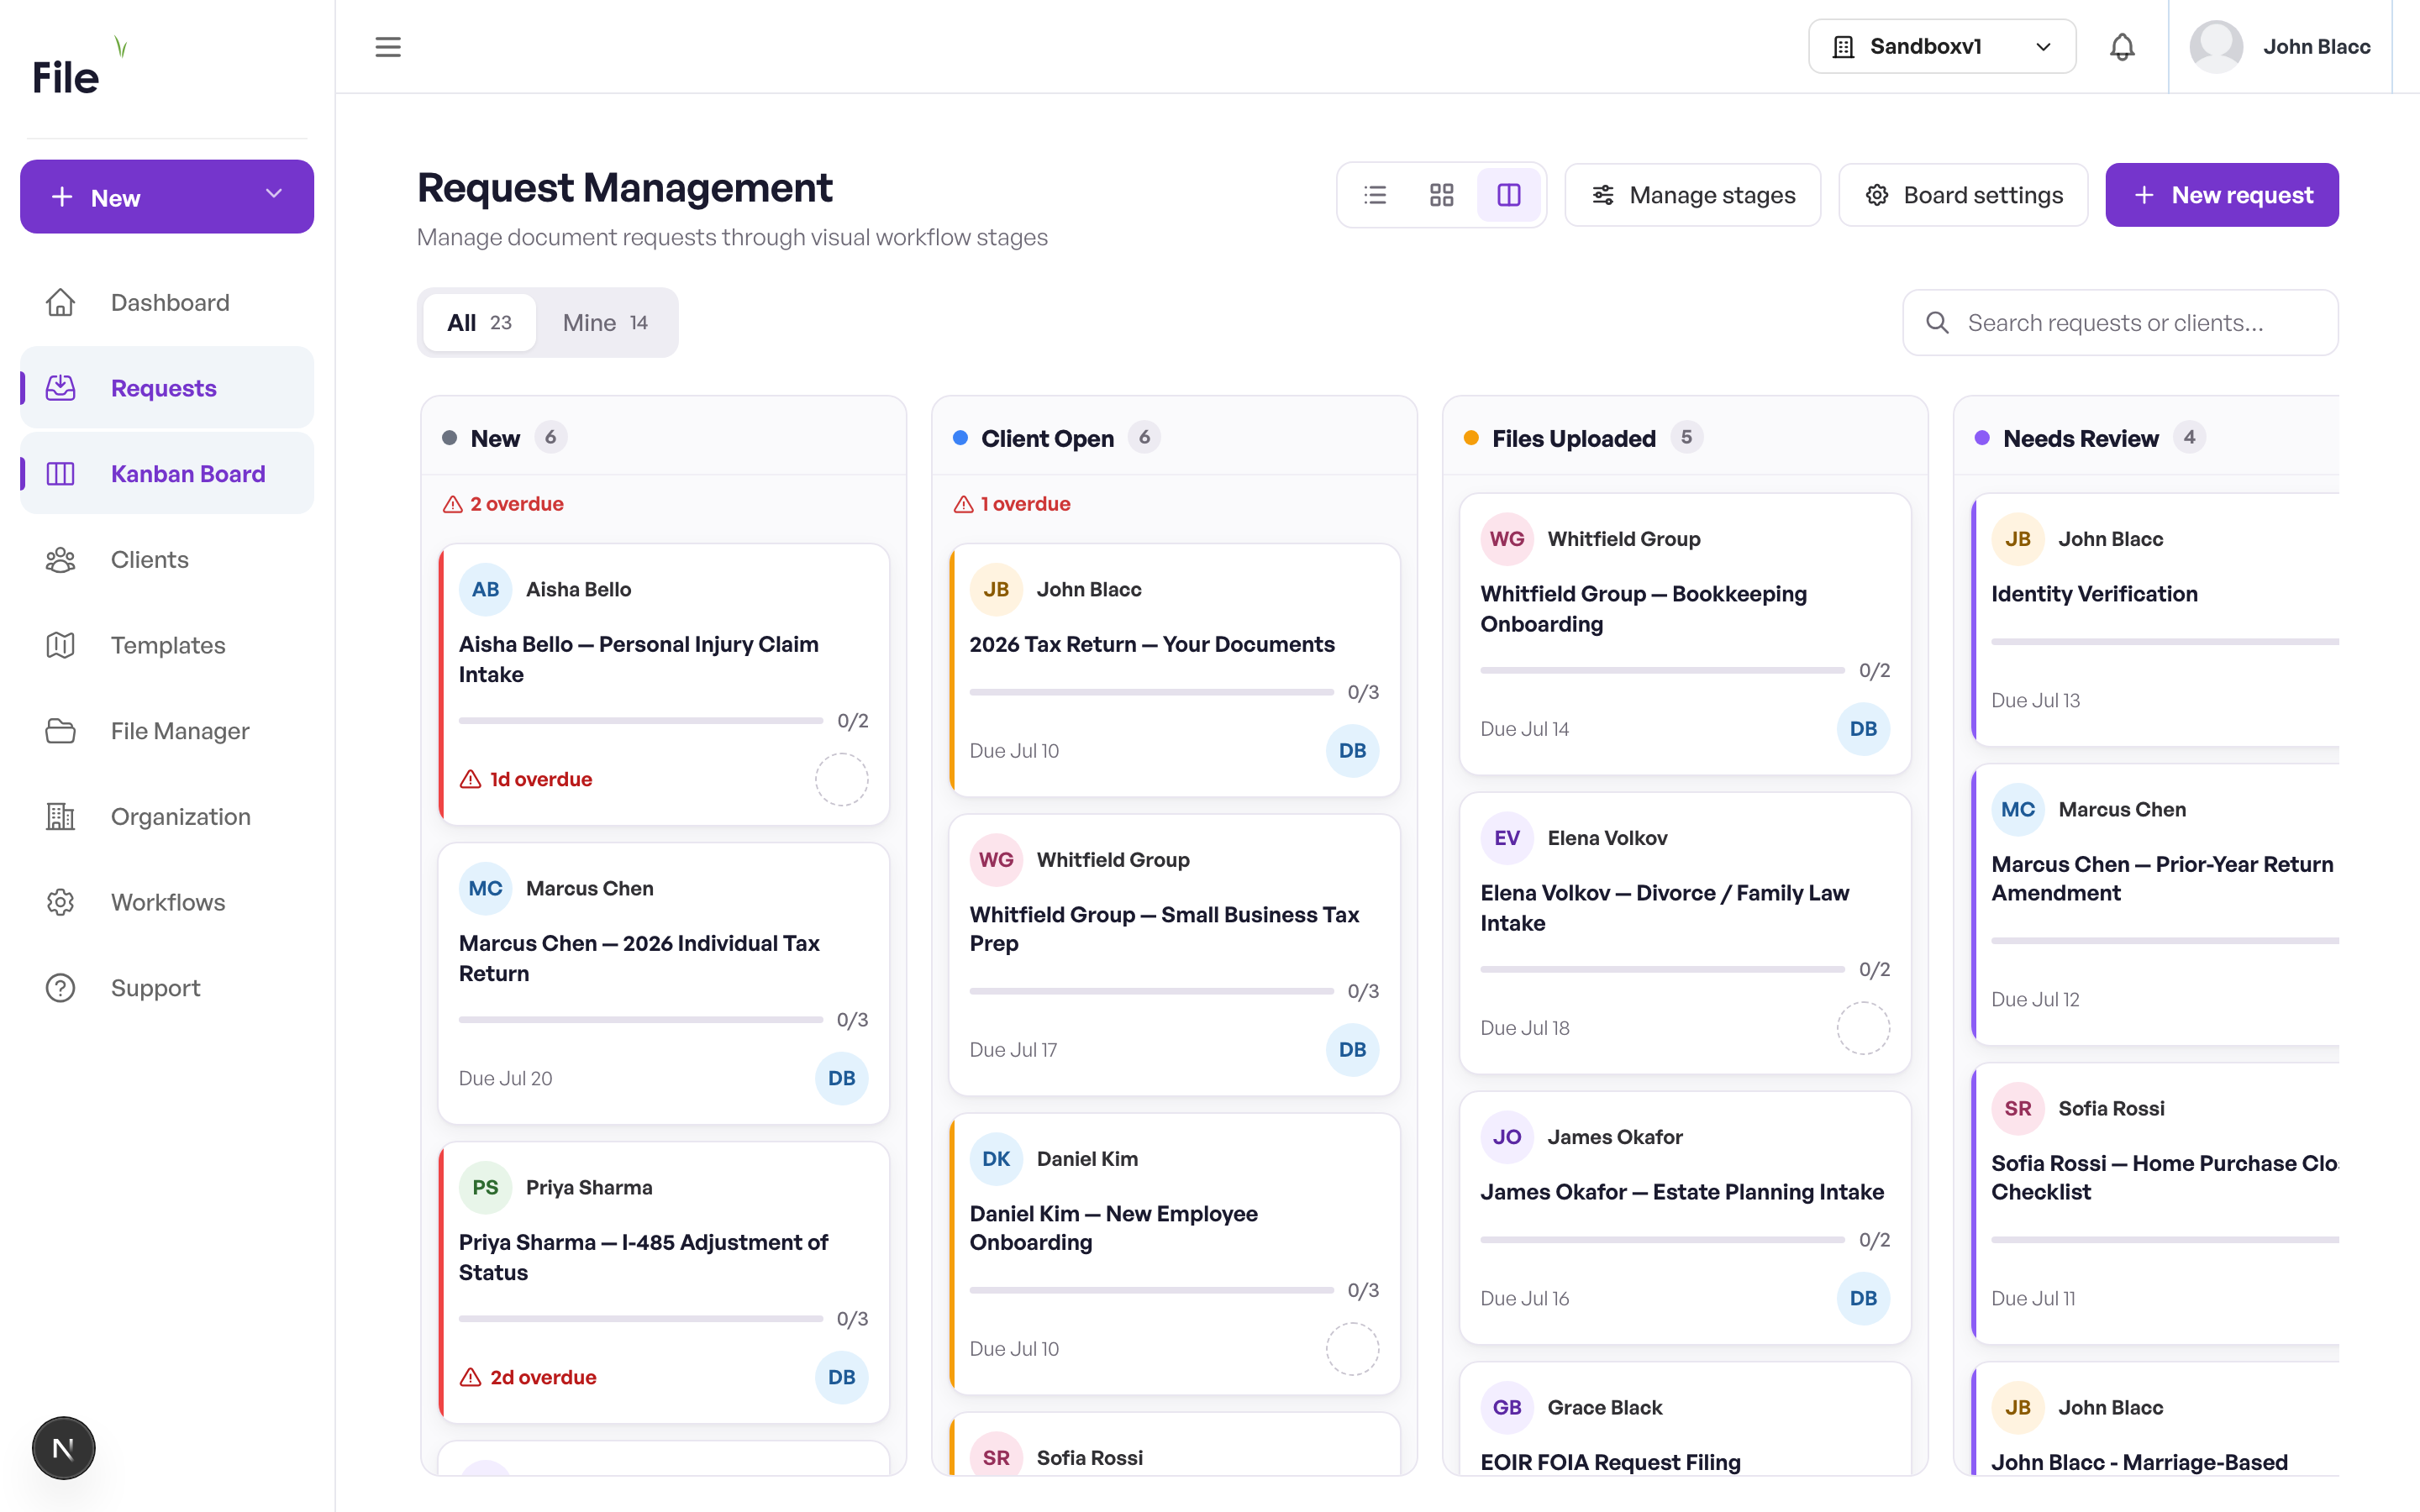Create a New request
This screenshot has height=1512, width=2420.
pos(2222,195)
